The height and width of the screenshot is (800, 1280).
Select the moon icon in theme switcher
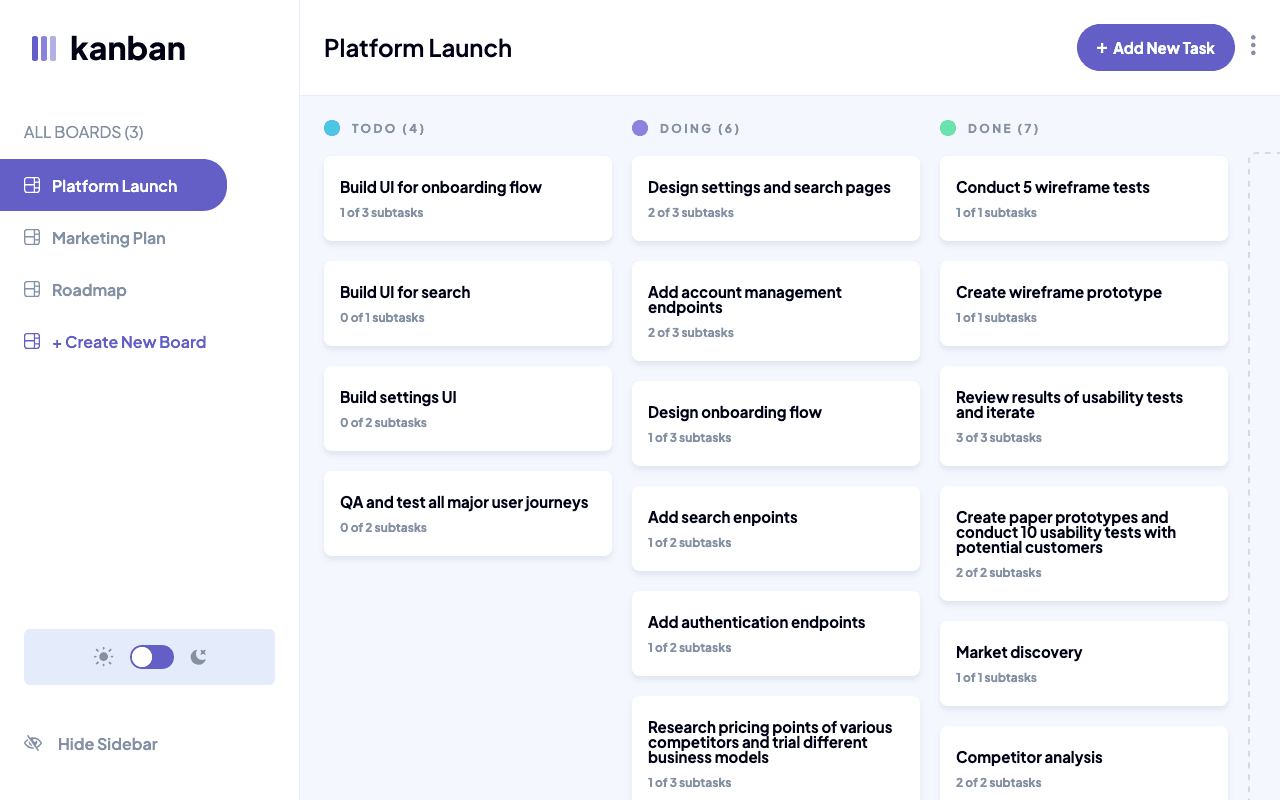click(x=197, y=656)
